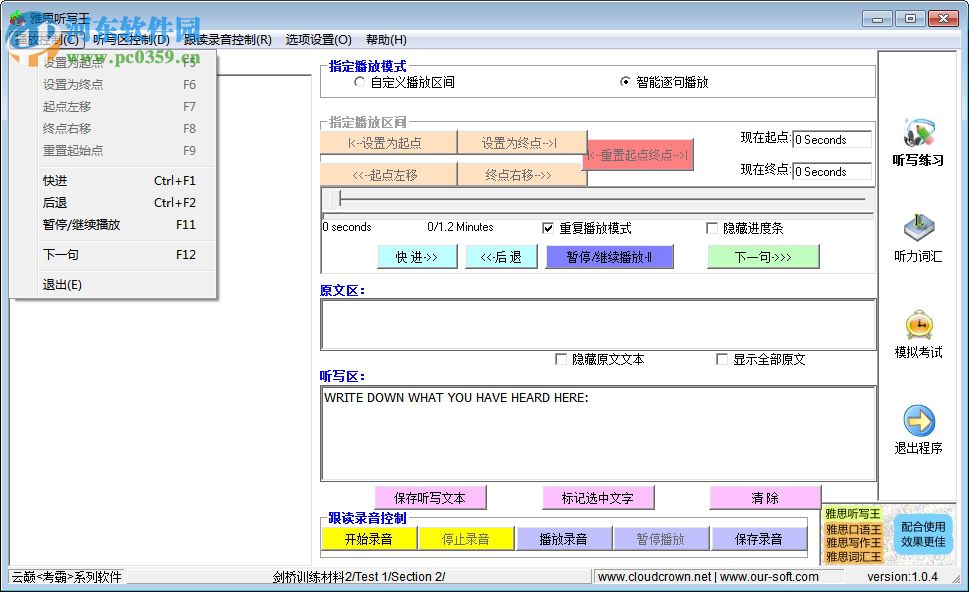Select the 自定义播放区间 radio option
Screen dimensions: 969x592
pyautogui.click(x=361, y=83)
